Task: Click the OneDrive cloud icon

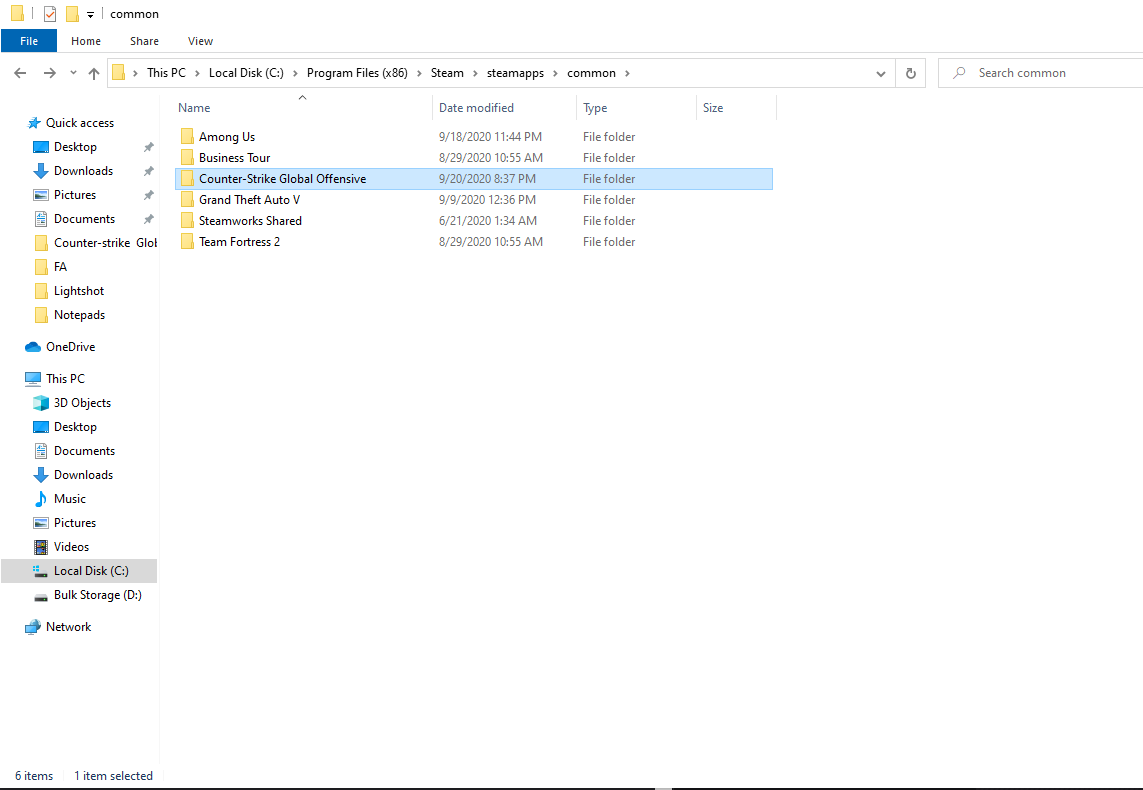Action: [x=33, y=347]
